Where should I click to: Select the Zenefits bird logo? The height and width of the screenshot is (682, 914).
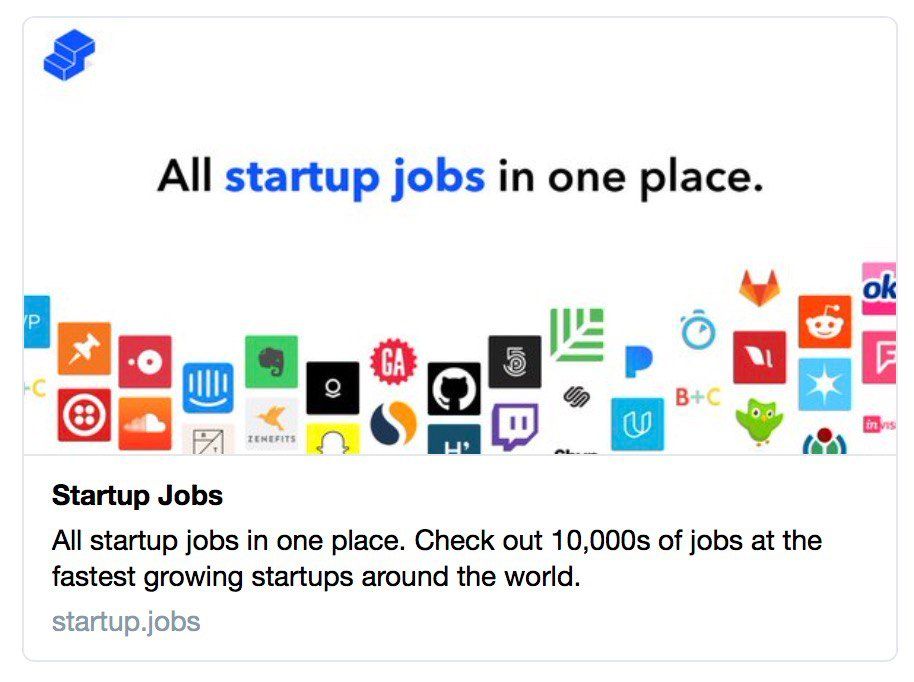tap(272, 424)
